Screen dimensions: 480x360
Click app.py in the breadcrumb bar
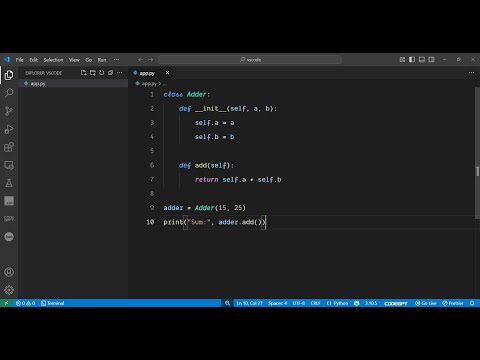tap(149, 84)
